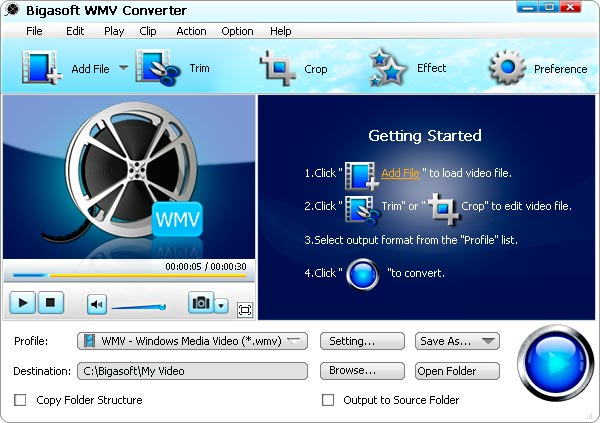This screenshot has height=423, width=600.
Task: Seek on the playback progress bar
Action: pos(129,275)
